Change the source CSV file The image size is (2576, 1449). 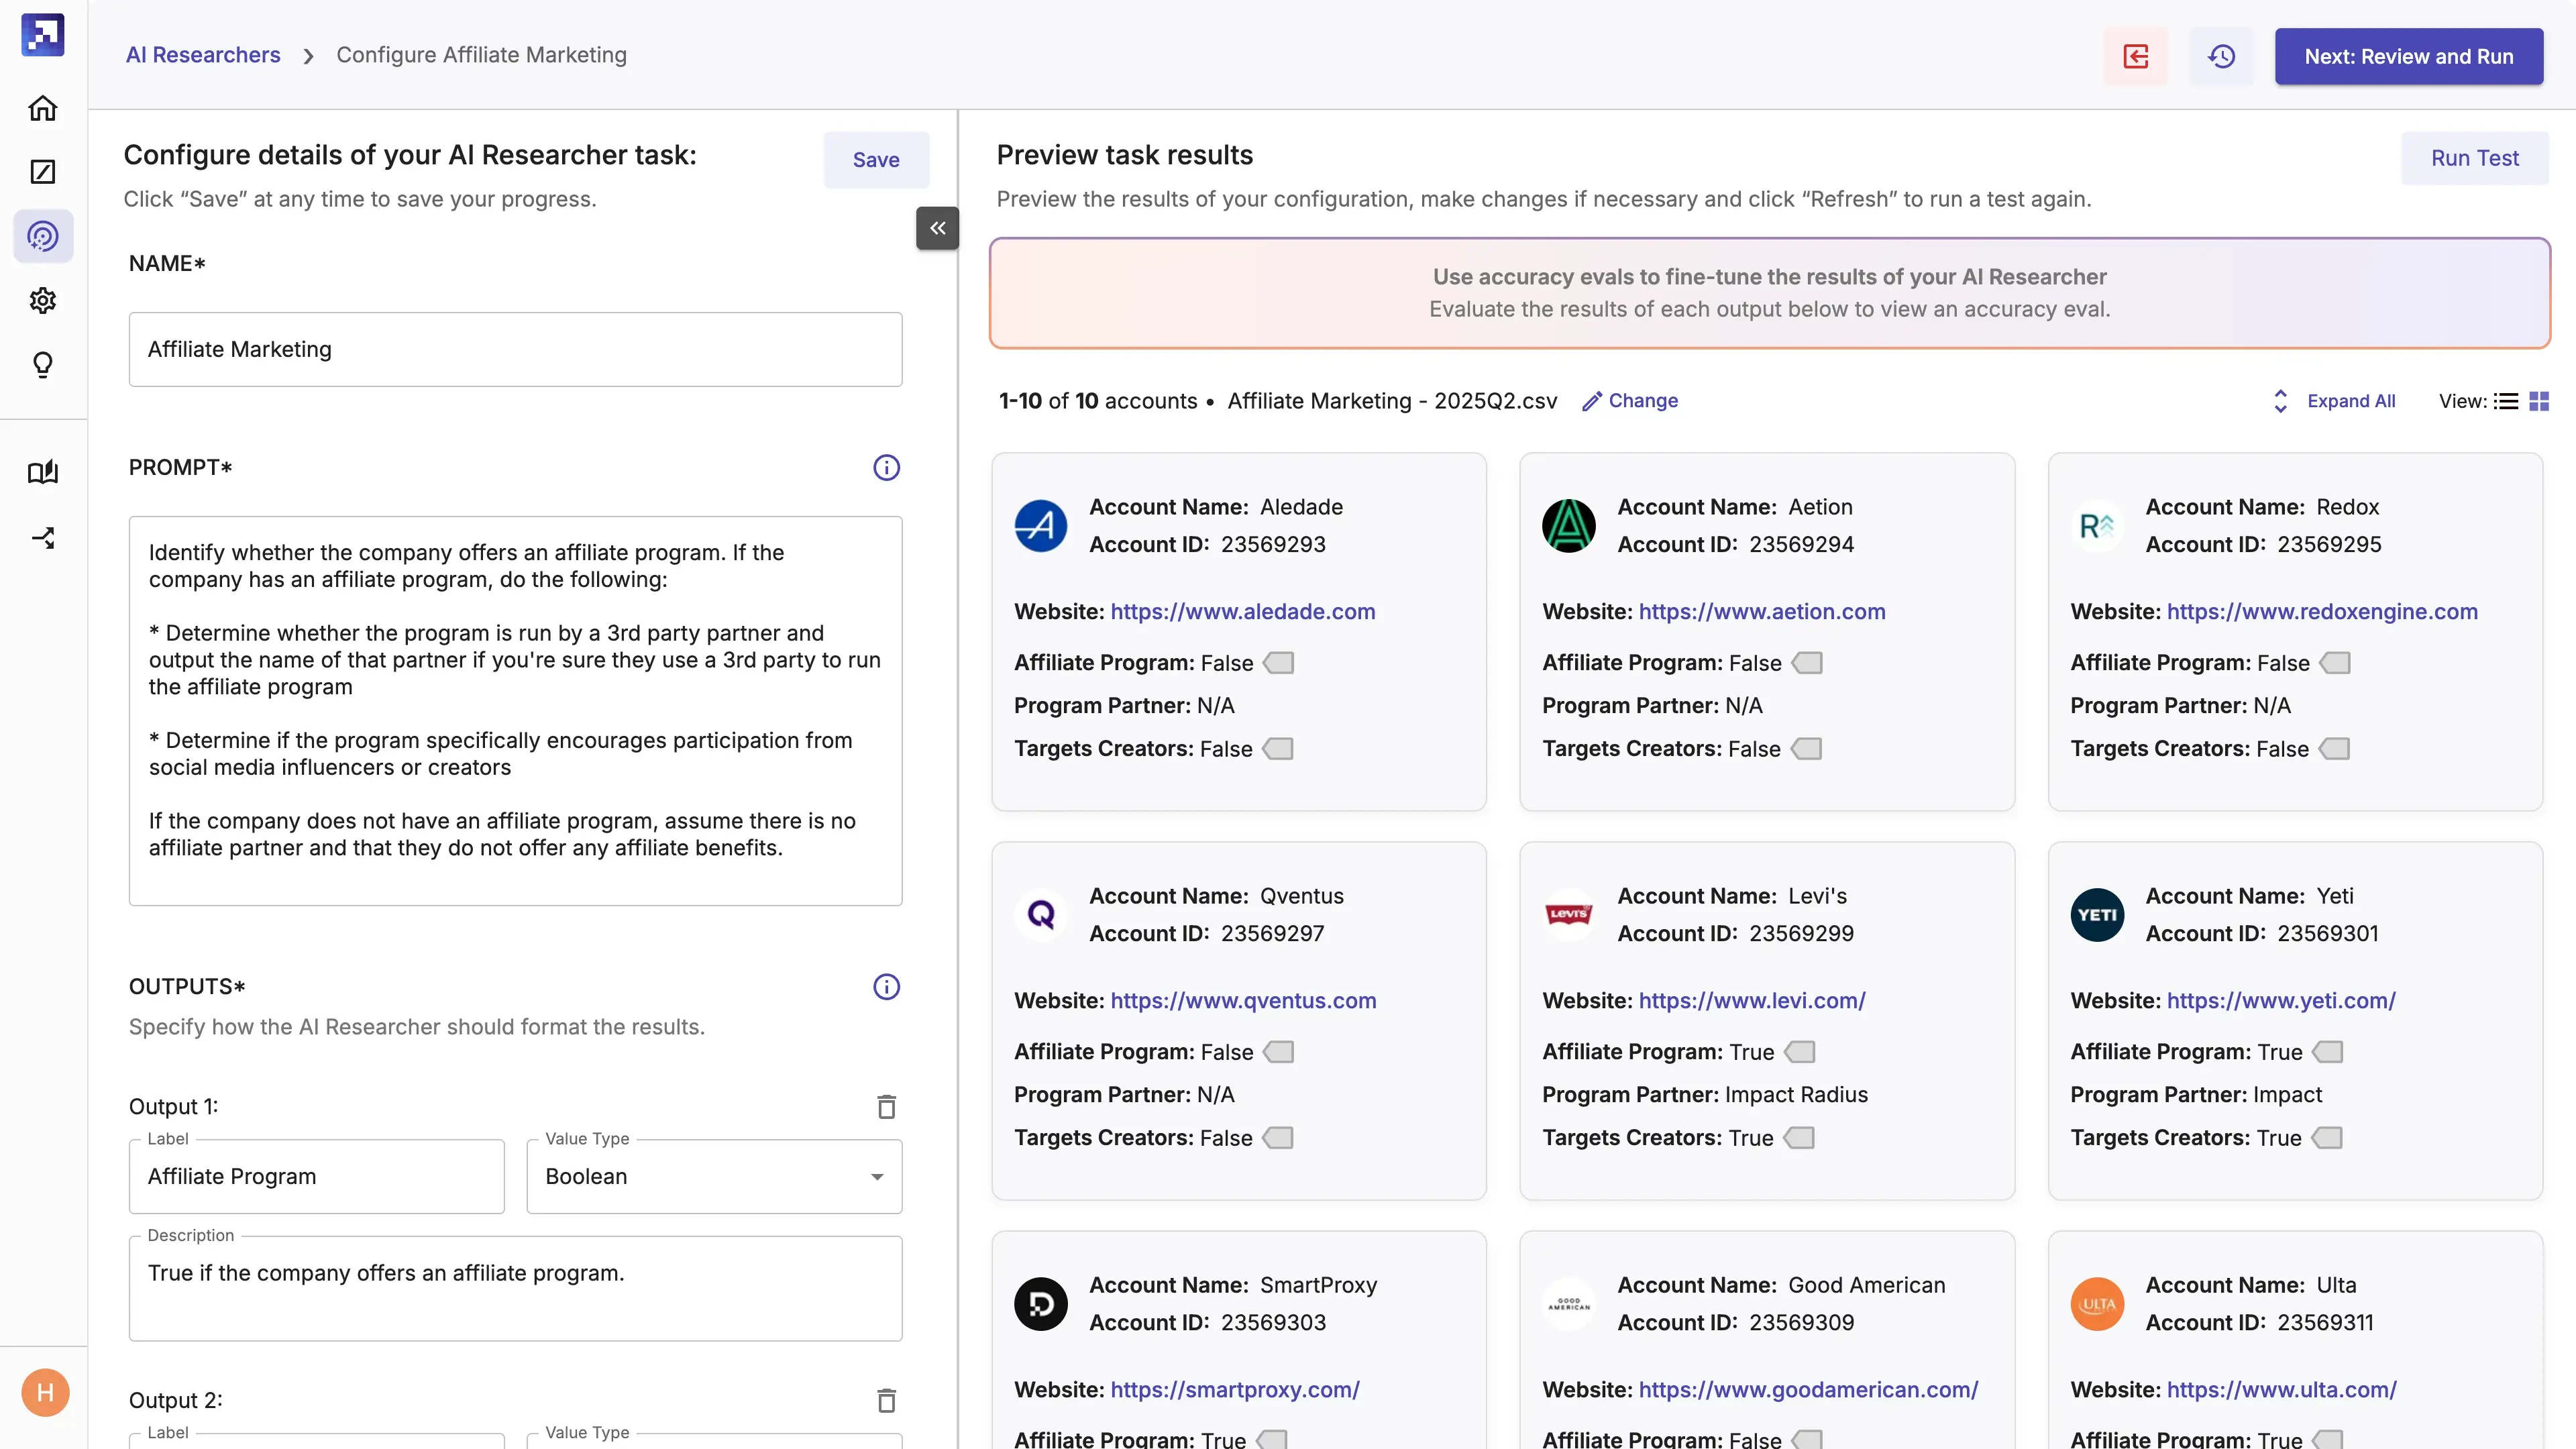click(x=1630, y=401)
